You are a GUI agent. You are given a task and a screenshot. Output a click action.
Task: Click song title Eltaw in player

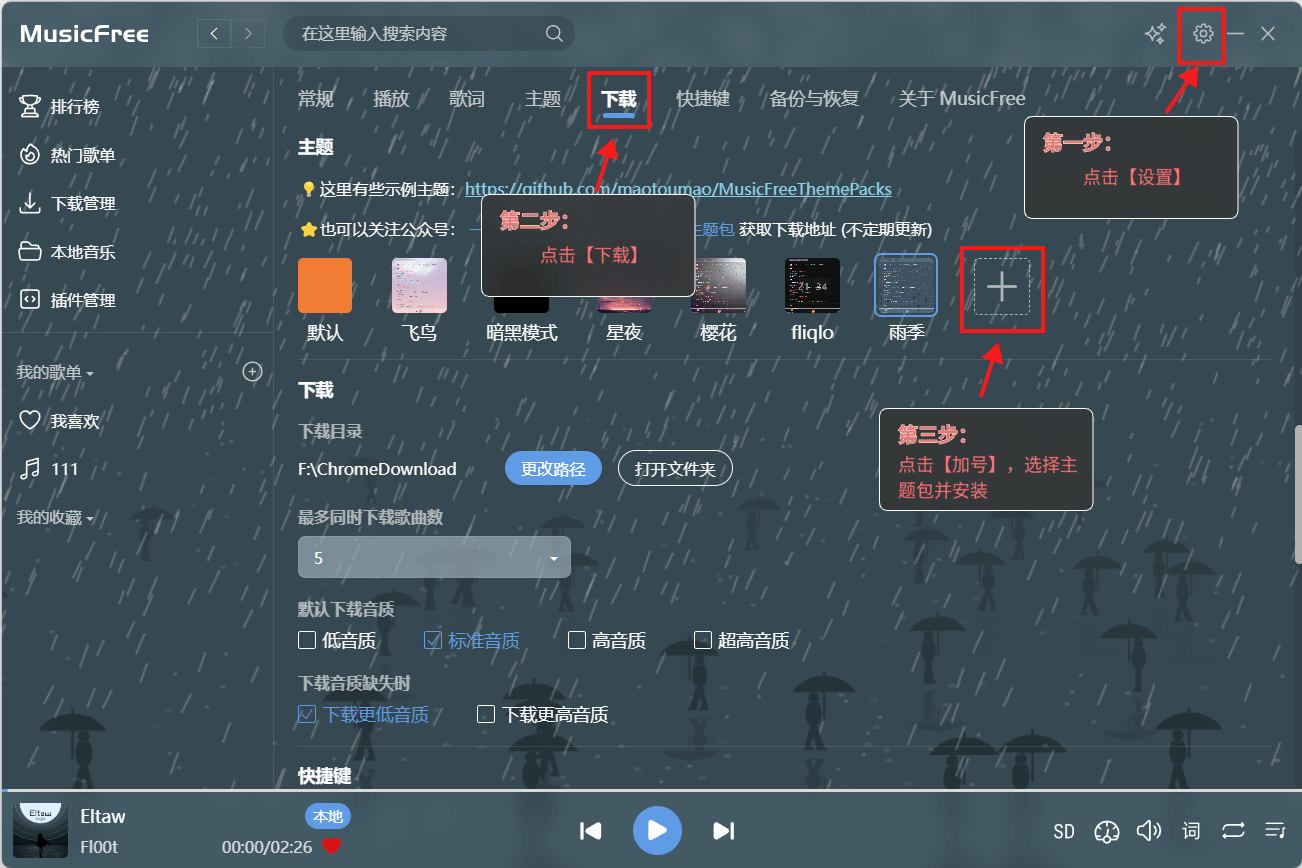(103, 817)
